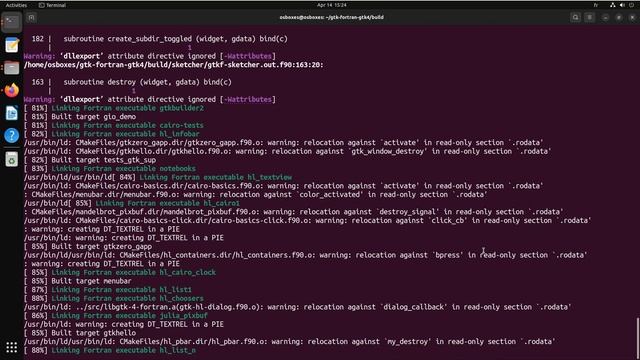Click the 'Linking Fortran executable hl_list_n' line
Image resolution: width=640 pixels, height=360 pixels.
click(x=109, y=350)
